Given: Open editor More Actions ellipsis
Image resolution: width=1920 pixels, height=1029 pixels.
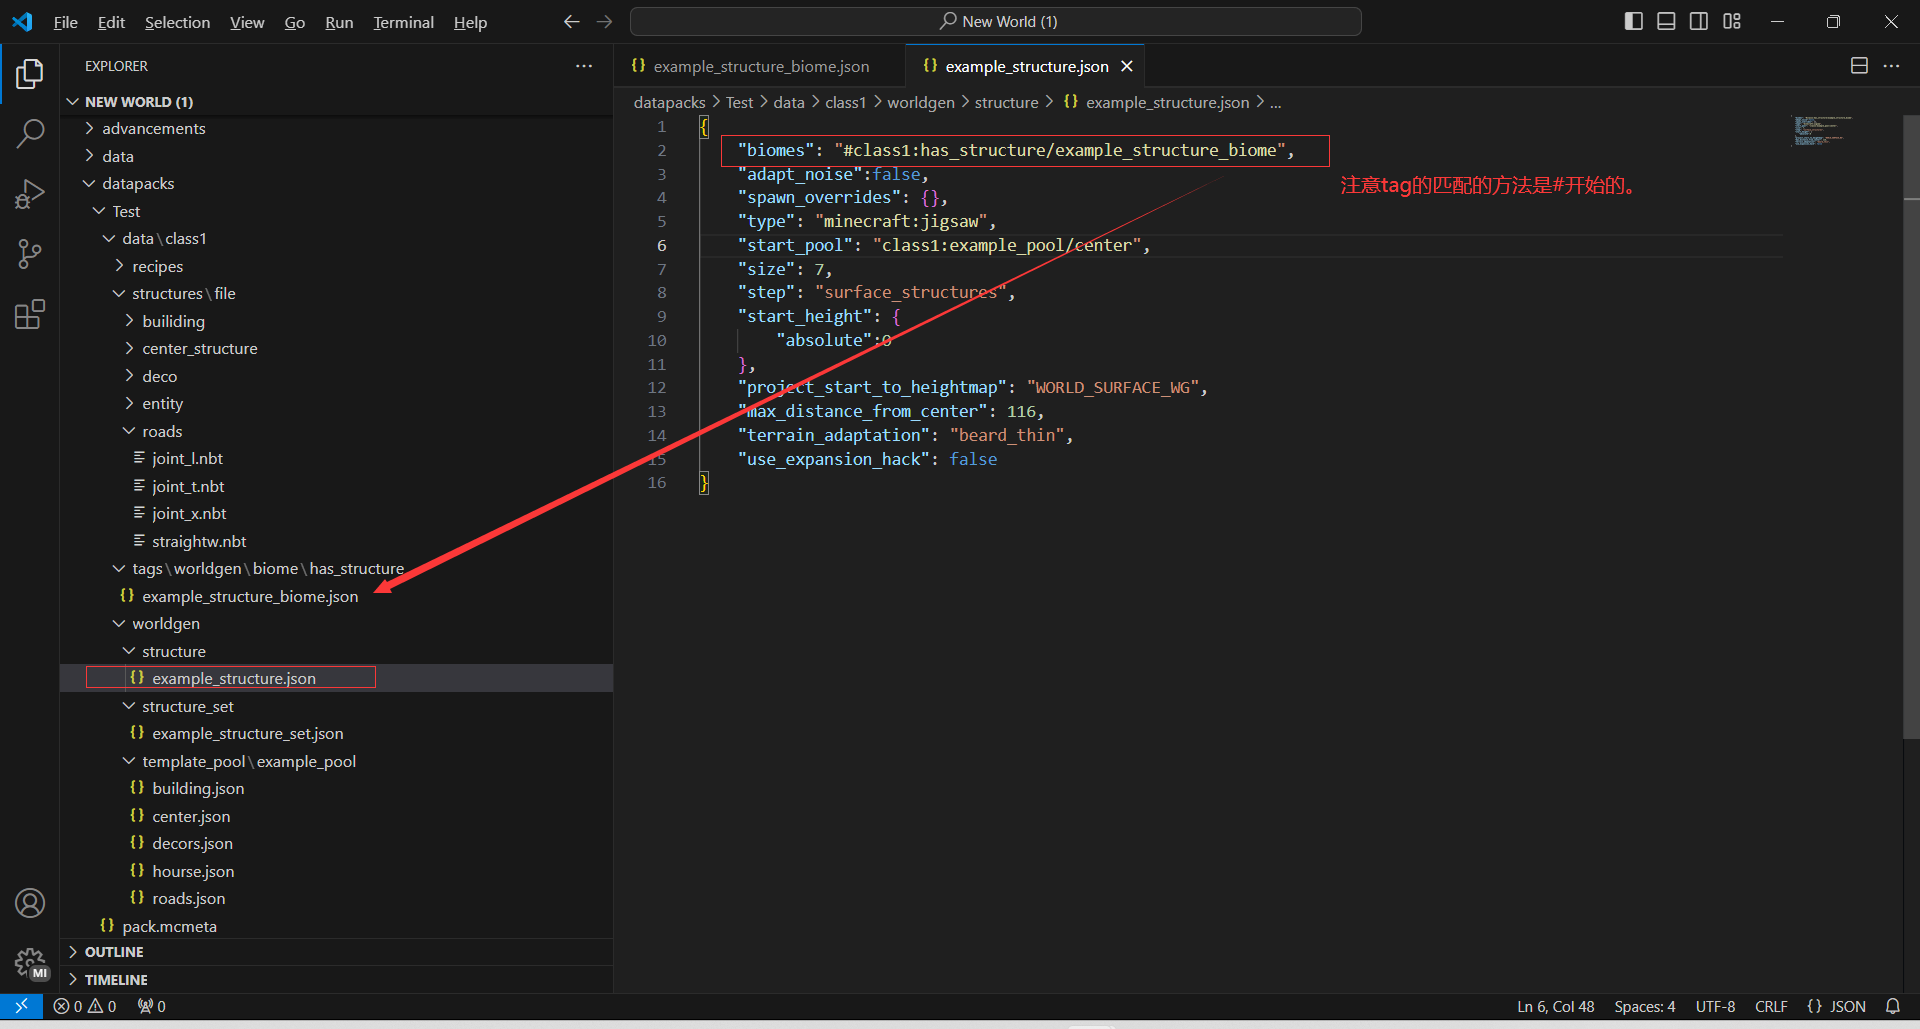Looking at the screenshot, I should [x=1891, y=66].
